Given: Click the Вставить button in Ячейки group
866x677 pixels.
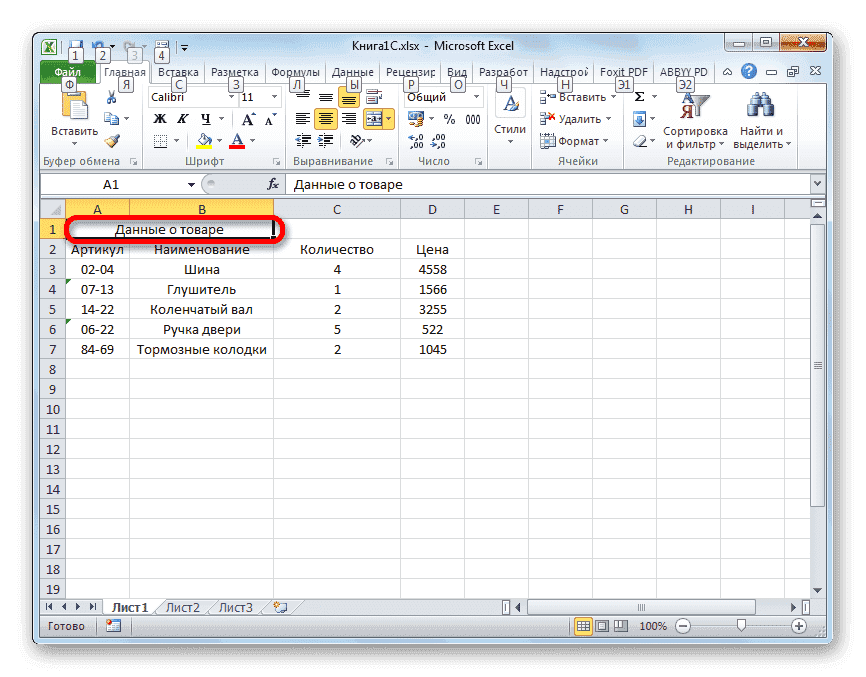Looking at the screenshot, I should pos(577,96).
